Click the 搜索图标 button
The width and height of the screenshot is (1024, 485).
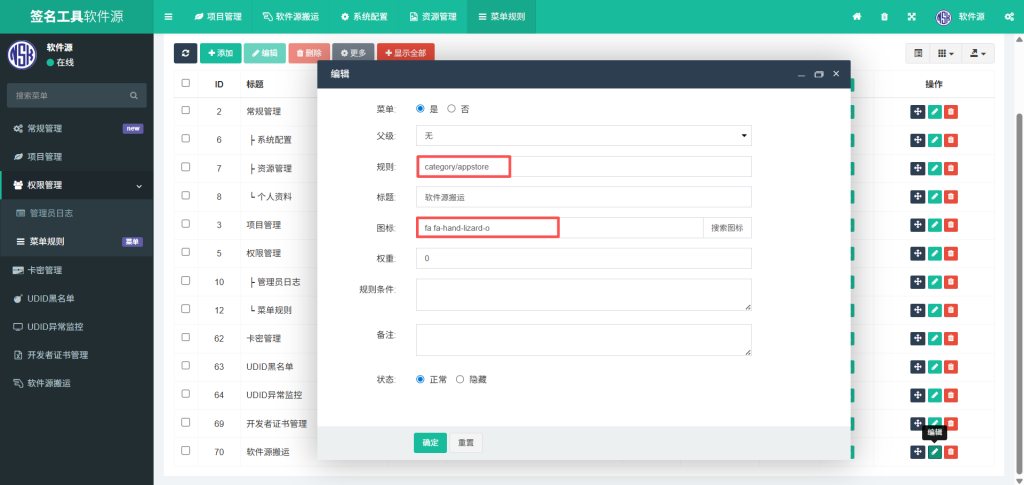pos(727,228)
